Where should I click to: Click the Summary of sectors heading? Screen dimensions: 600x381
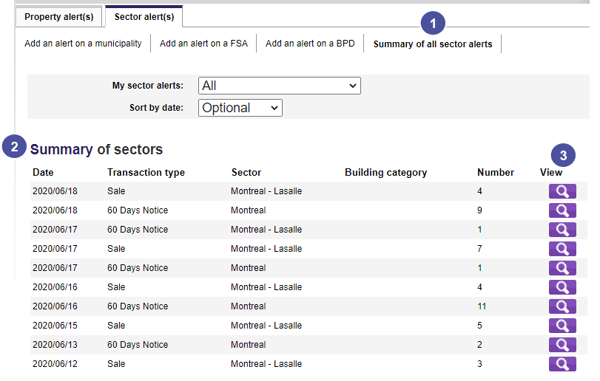tap(96, 149)
